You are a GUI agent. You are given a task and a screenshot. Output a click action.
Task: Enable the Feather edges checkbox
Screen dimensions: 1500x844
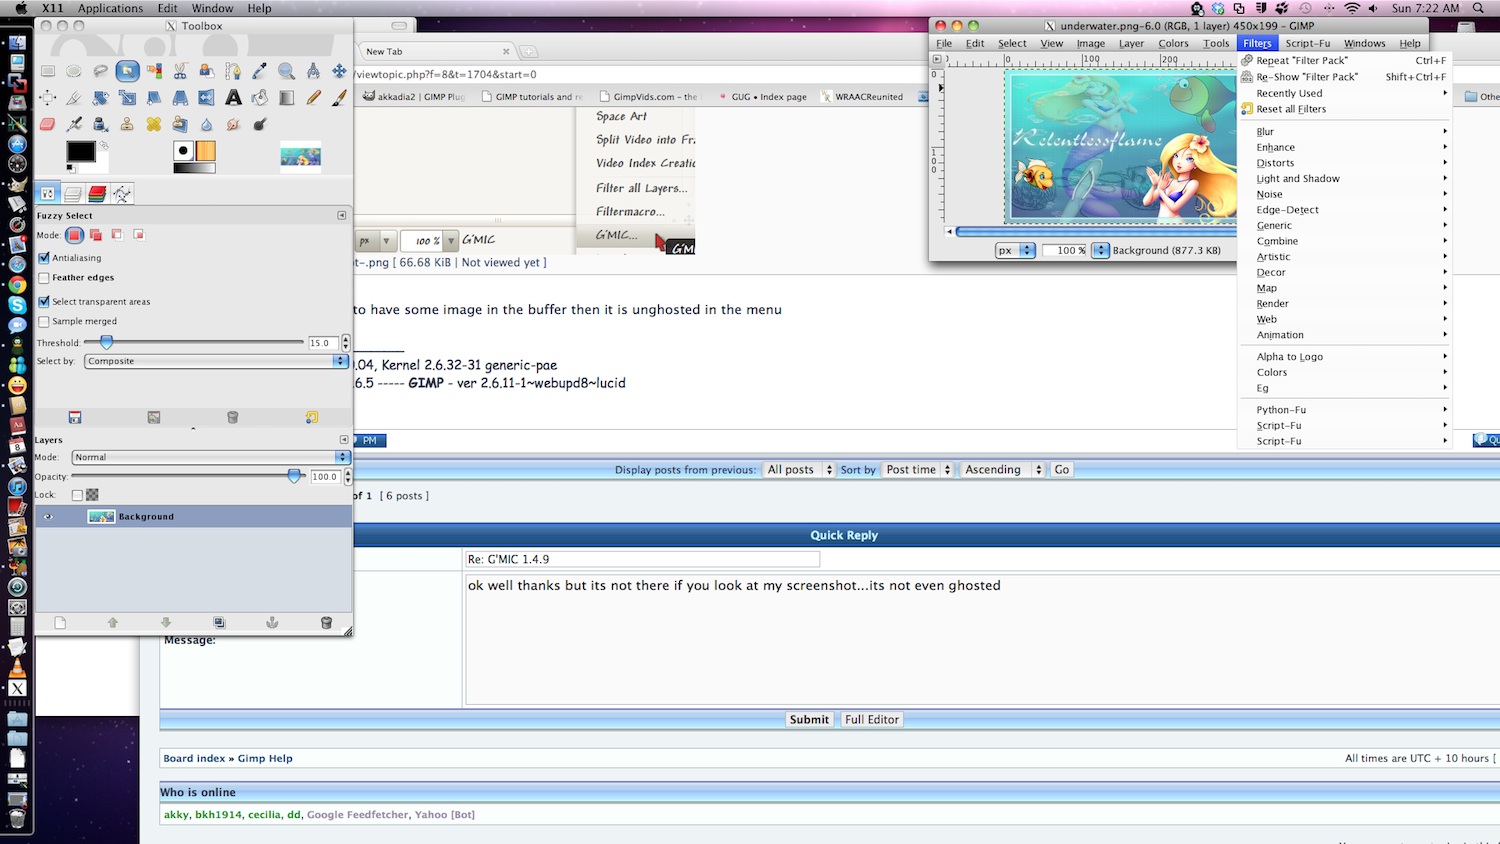[44, 278]
